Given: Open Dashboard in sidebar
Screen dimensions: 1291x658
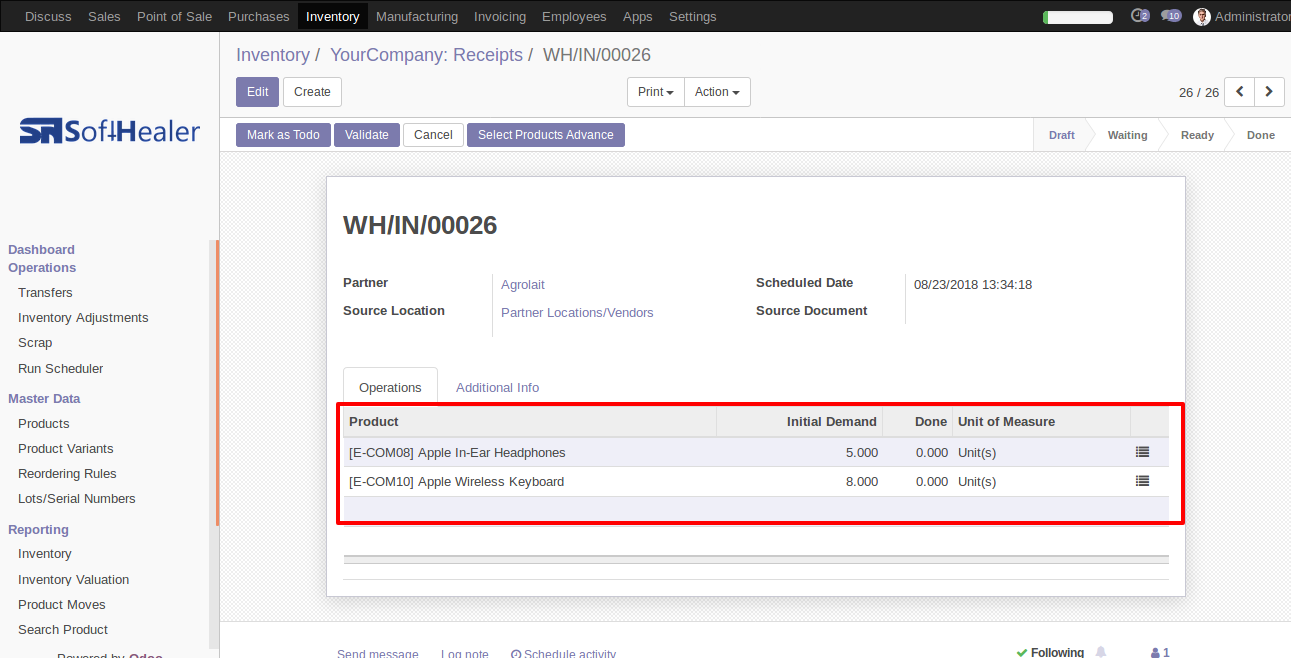Looking at the screenshot, I should coord(41,250).
